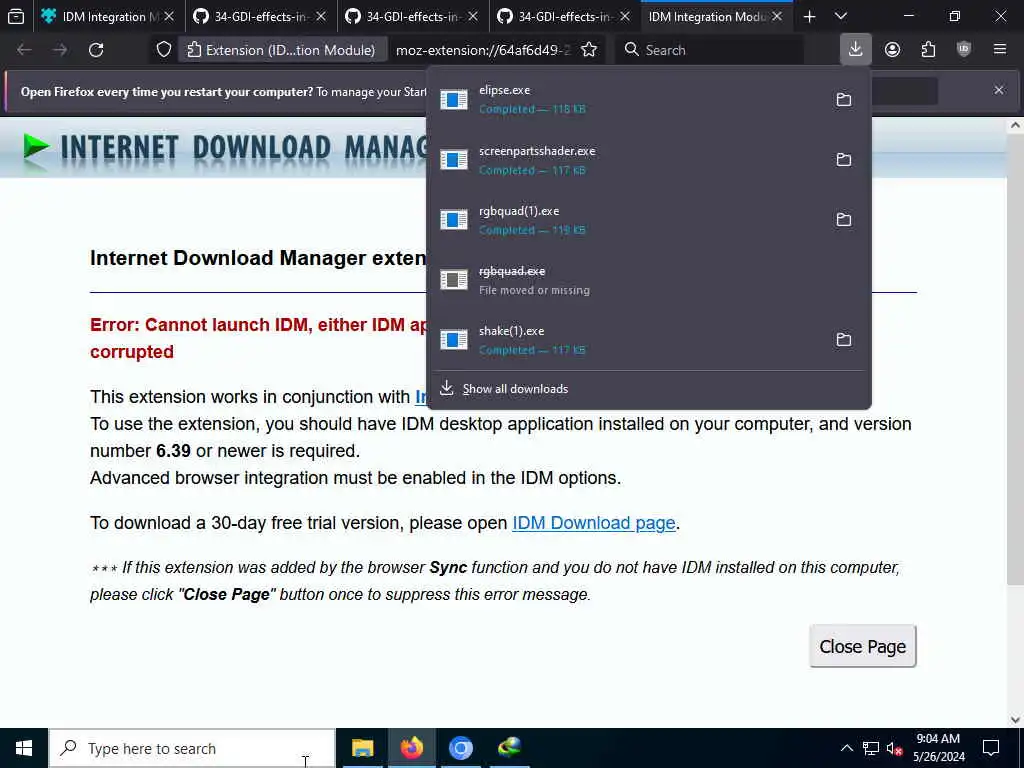This screenshot has width=1024, height=768.
Task: Open Chrome taskbar icon
Action: (x=460, y=748)
